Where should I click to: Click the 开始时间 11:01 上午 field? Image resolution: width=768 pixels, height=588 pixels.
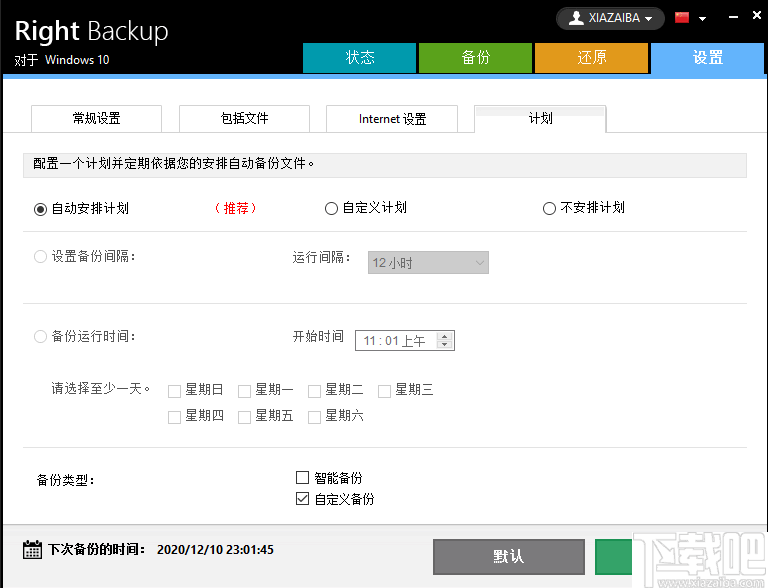click(405, 341)
